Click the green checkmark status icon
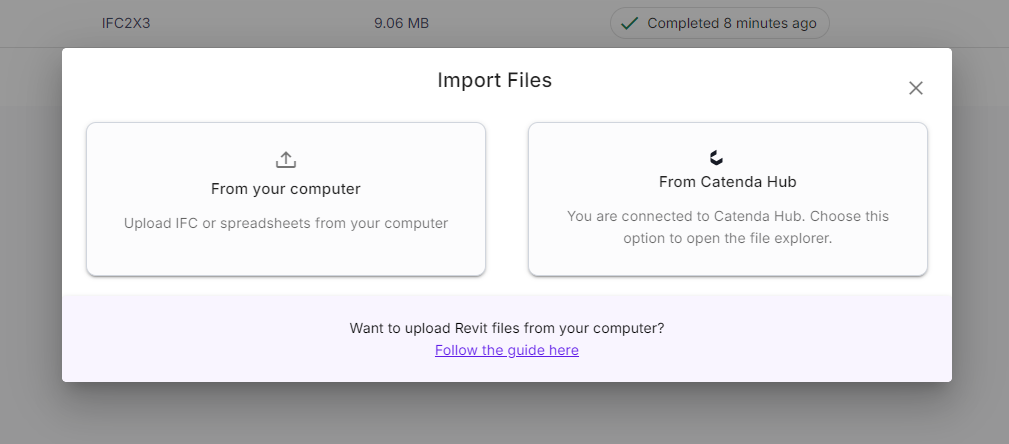Screen dimensions: 1009x444 pyautogui.click(x=629, y=24)
